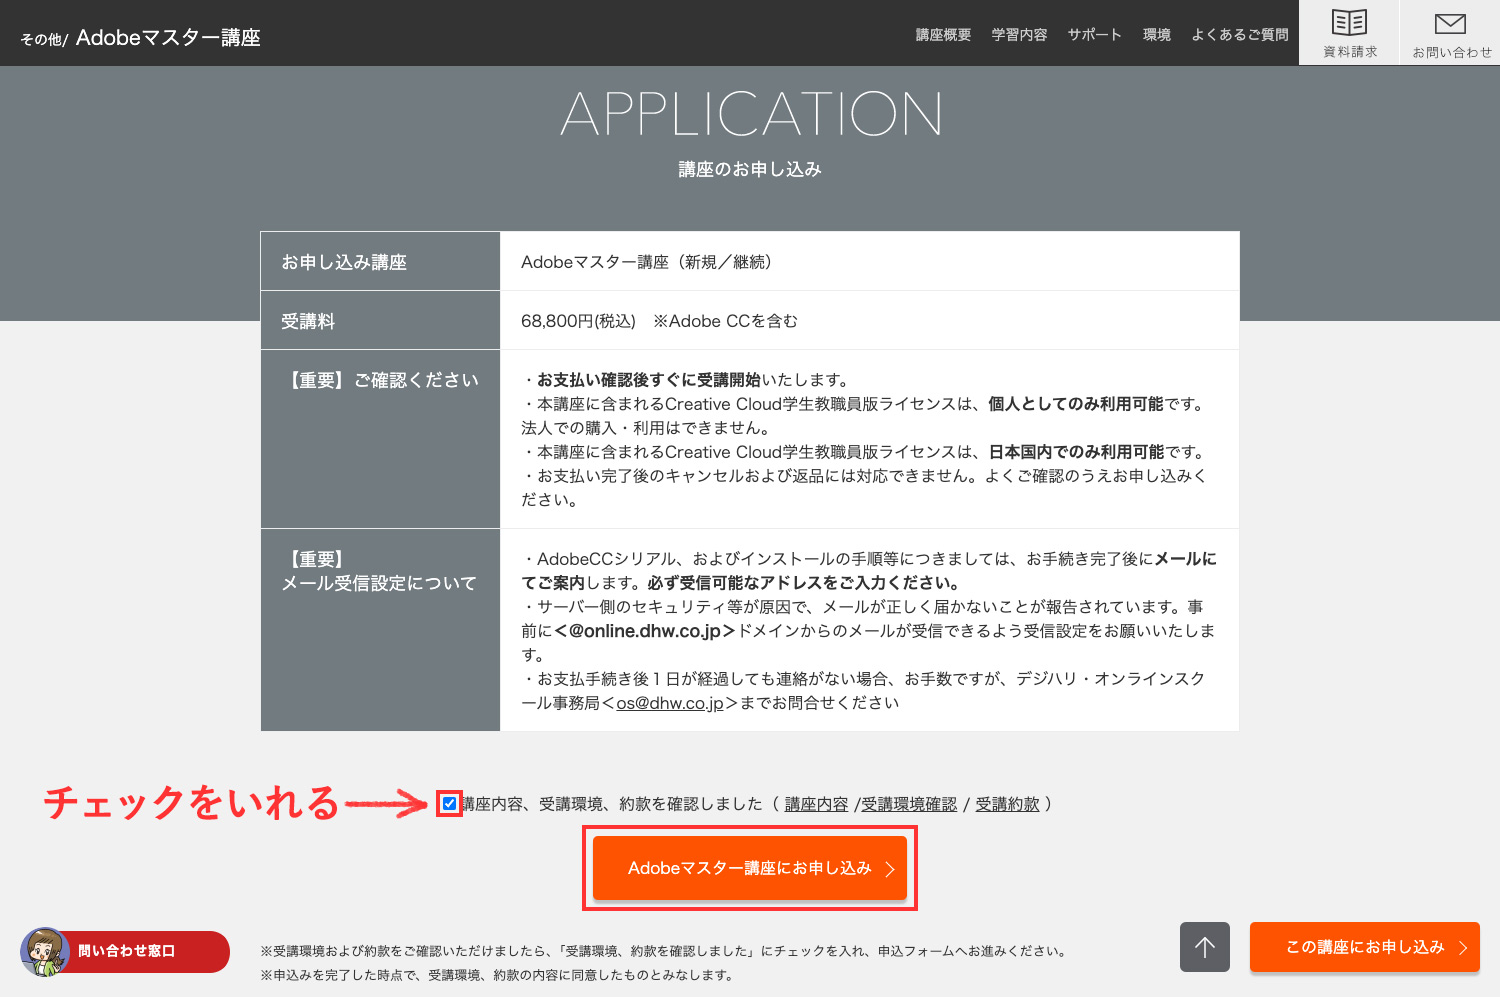The image size is (1500, 997).
Task: Open the 講座概要 menu item
Action: pos(943,35)
